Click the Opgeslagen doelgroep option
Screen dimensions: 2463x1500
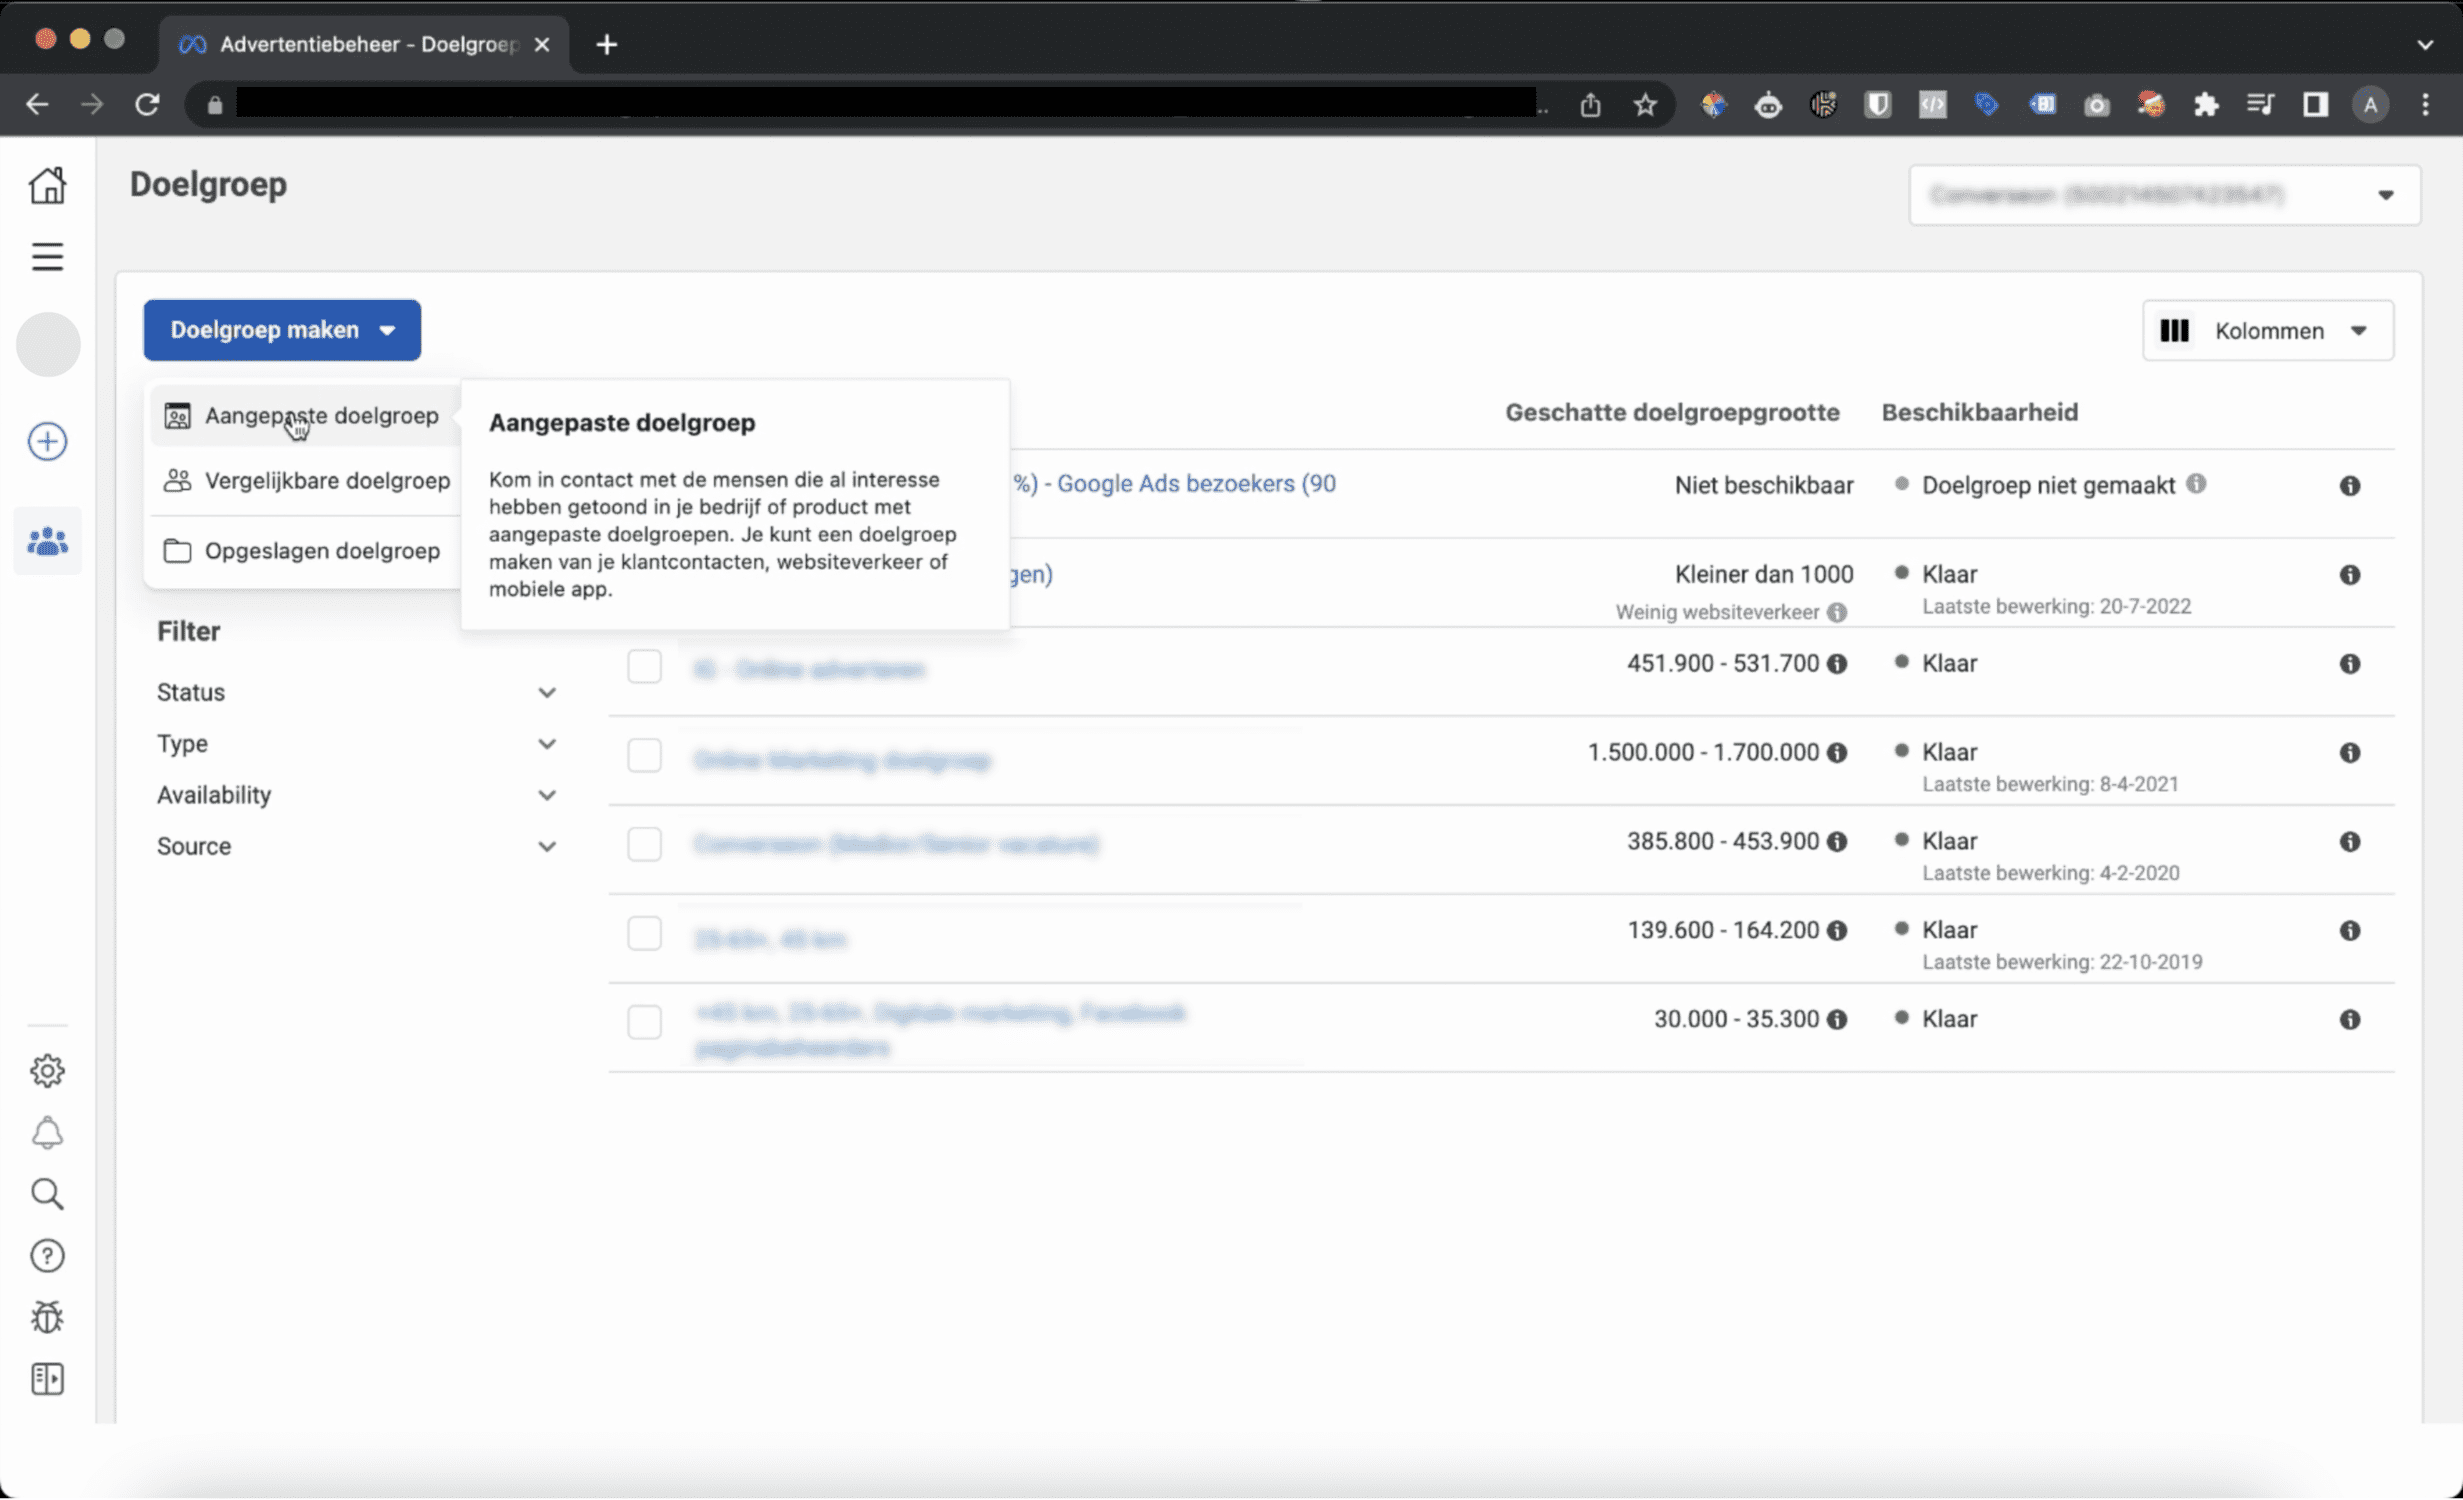coord(322,550)
